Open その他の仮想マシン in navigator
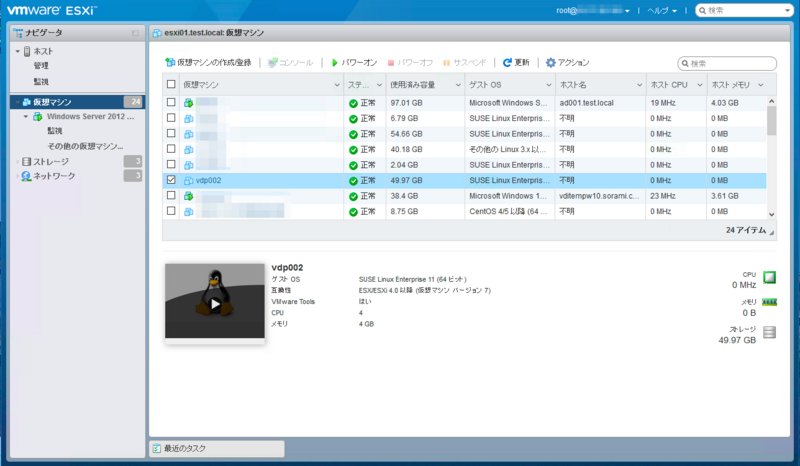 85,146
